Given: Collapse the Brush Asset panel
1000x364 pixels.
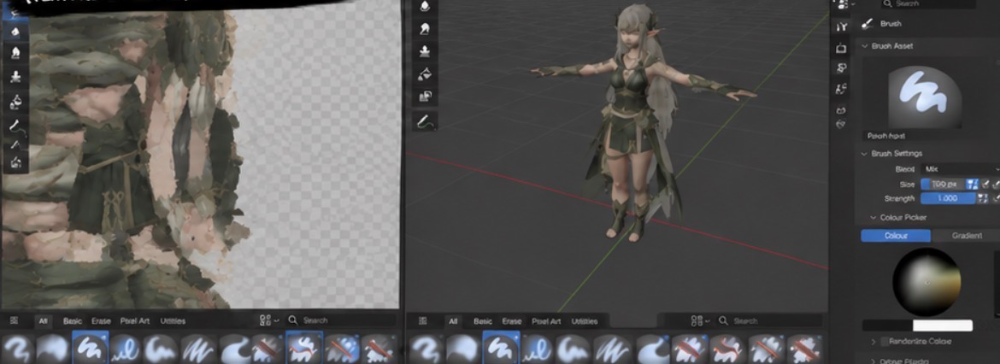Looking at the screenshot, I should (865, 46).
